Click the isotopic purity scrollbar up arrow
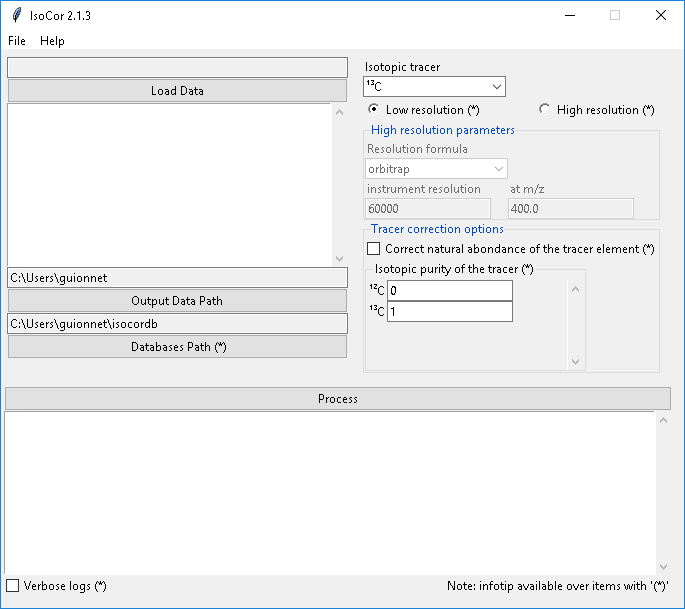Image resolution: width=685 pixels, height=609 pixels. (x=575, y=289)
